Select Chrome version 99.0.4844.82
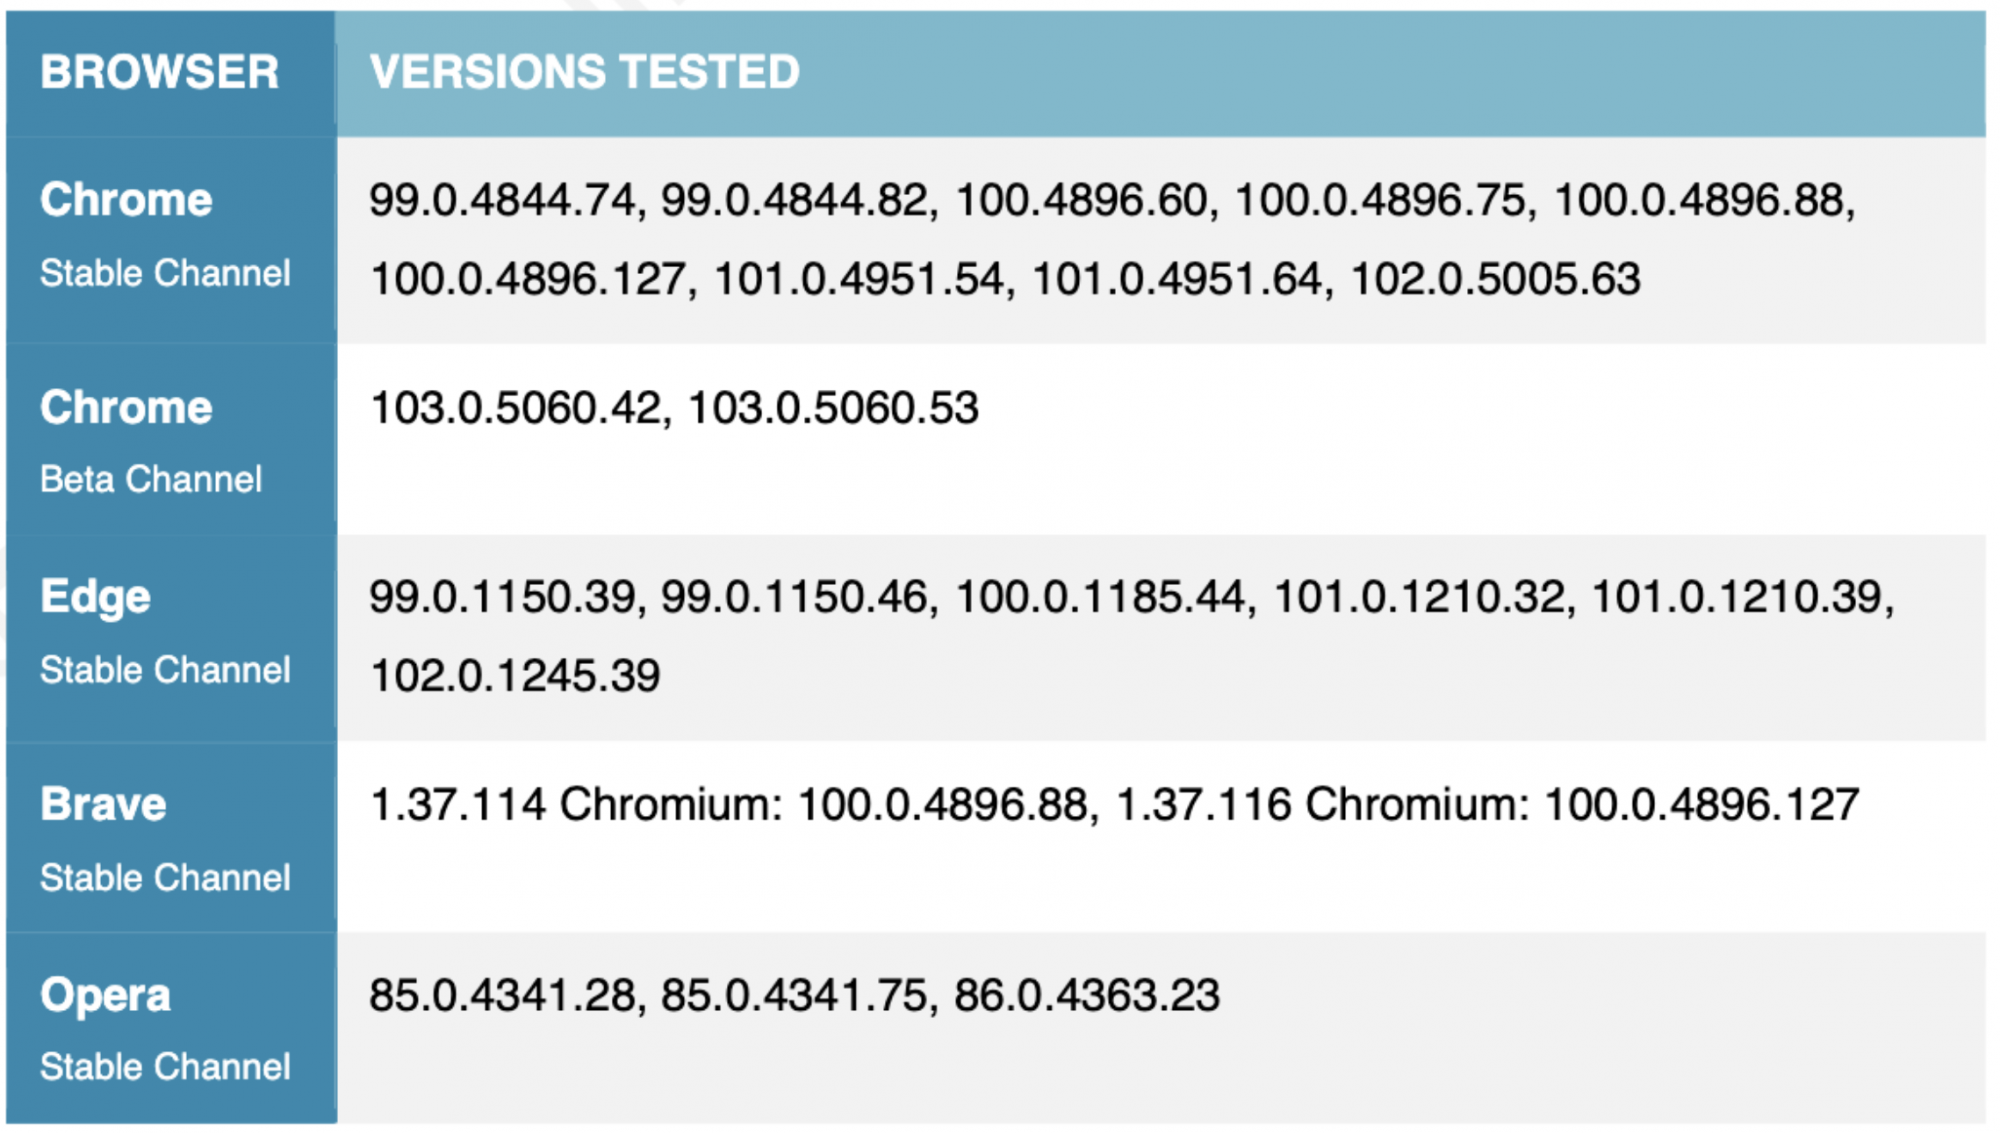2000x1133 pixels. (795, 200)
